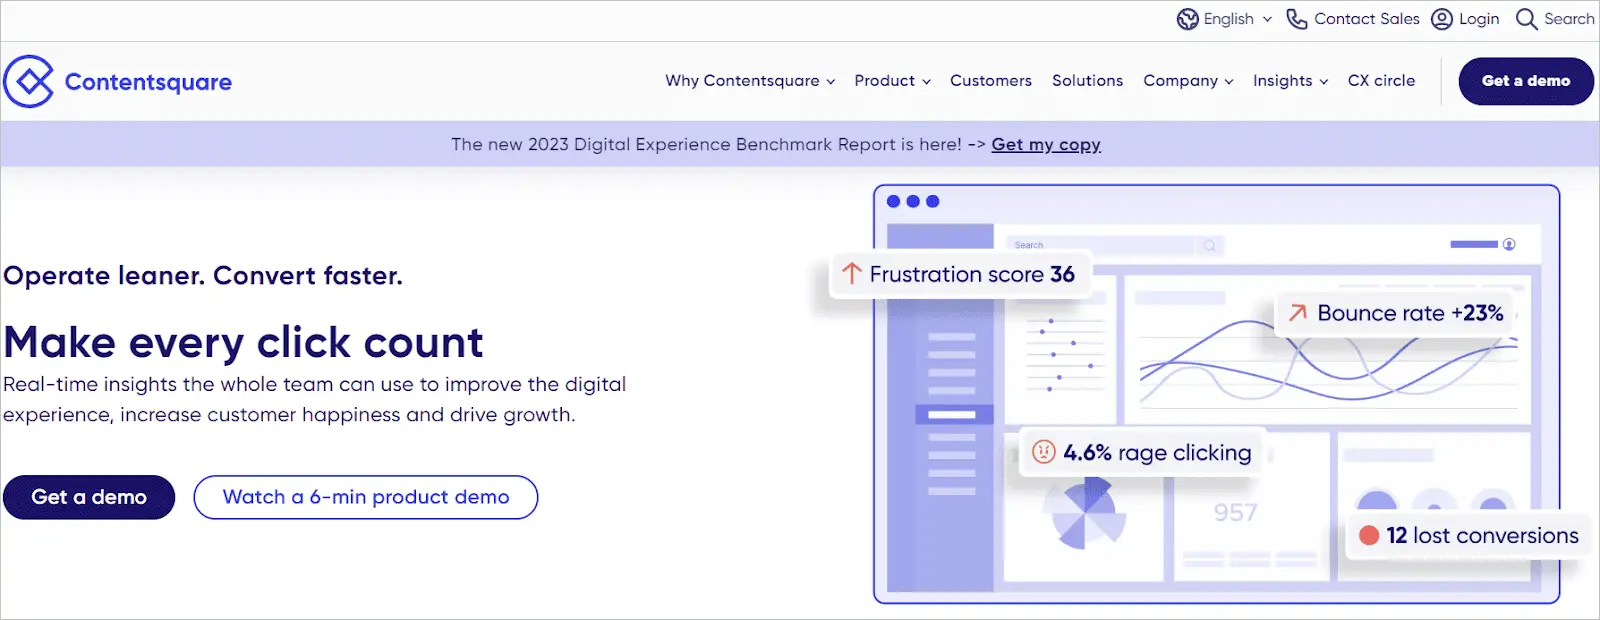
Task: Open the Solutions page
Action: pyautogui.click(x=1087, y=81)
